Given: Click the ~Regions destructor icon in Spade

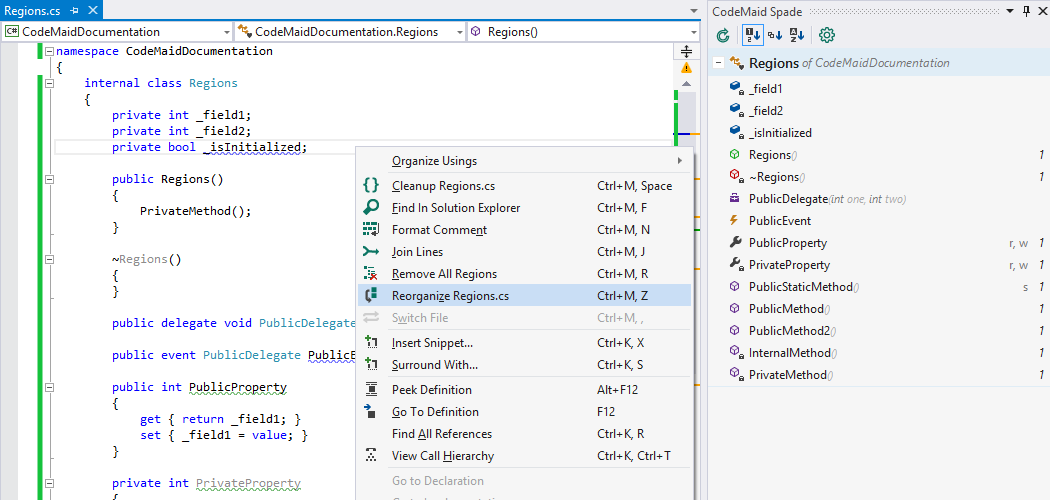Looking at the screenshot, I should tap(736, 177).
